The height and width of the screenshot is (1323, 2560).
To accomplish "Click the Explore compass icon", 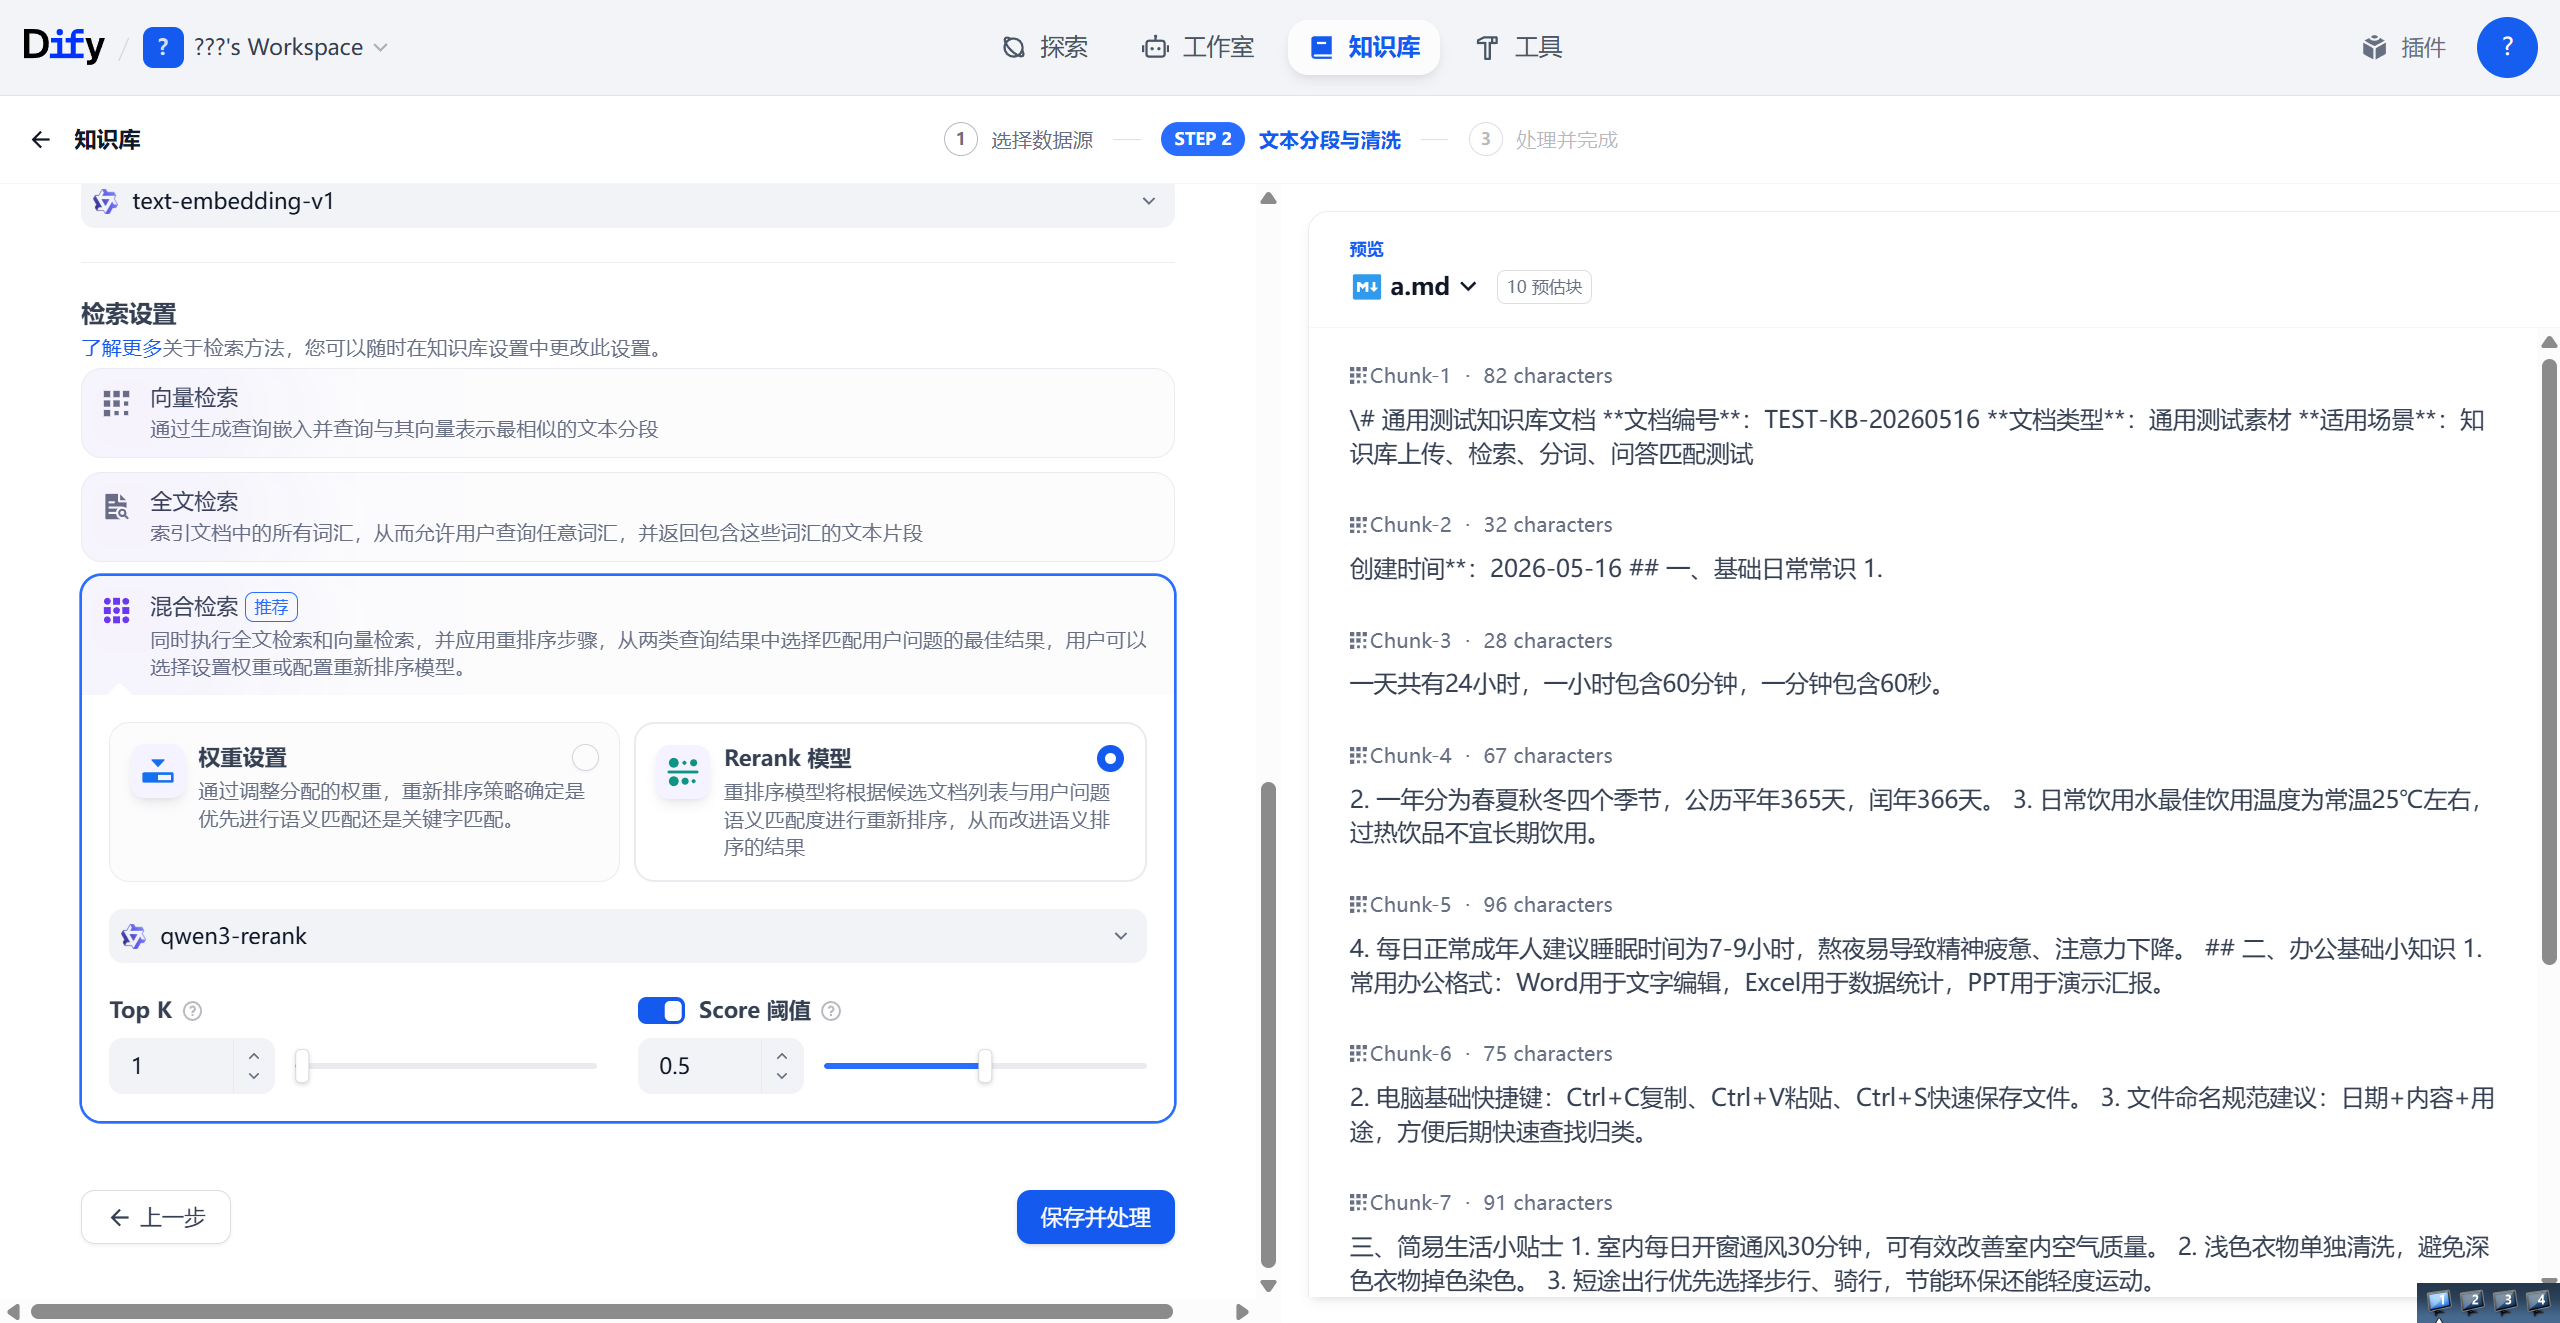I will (1014, 47).
